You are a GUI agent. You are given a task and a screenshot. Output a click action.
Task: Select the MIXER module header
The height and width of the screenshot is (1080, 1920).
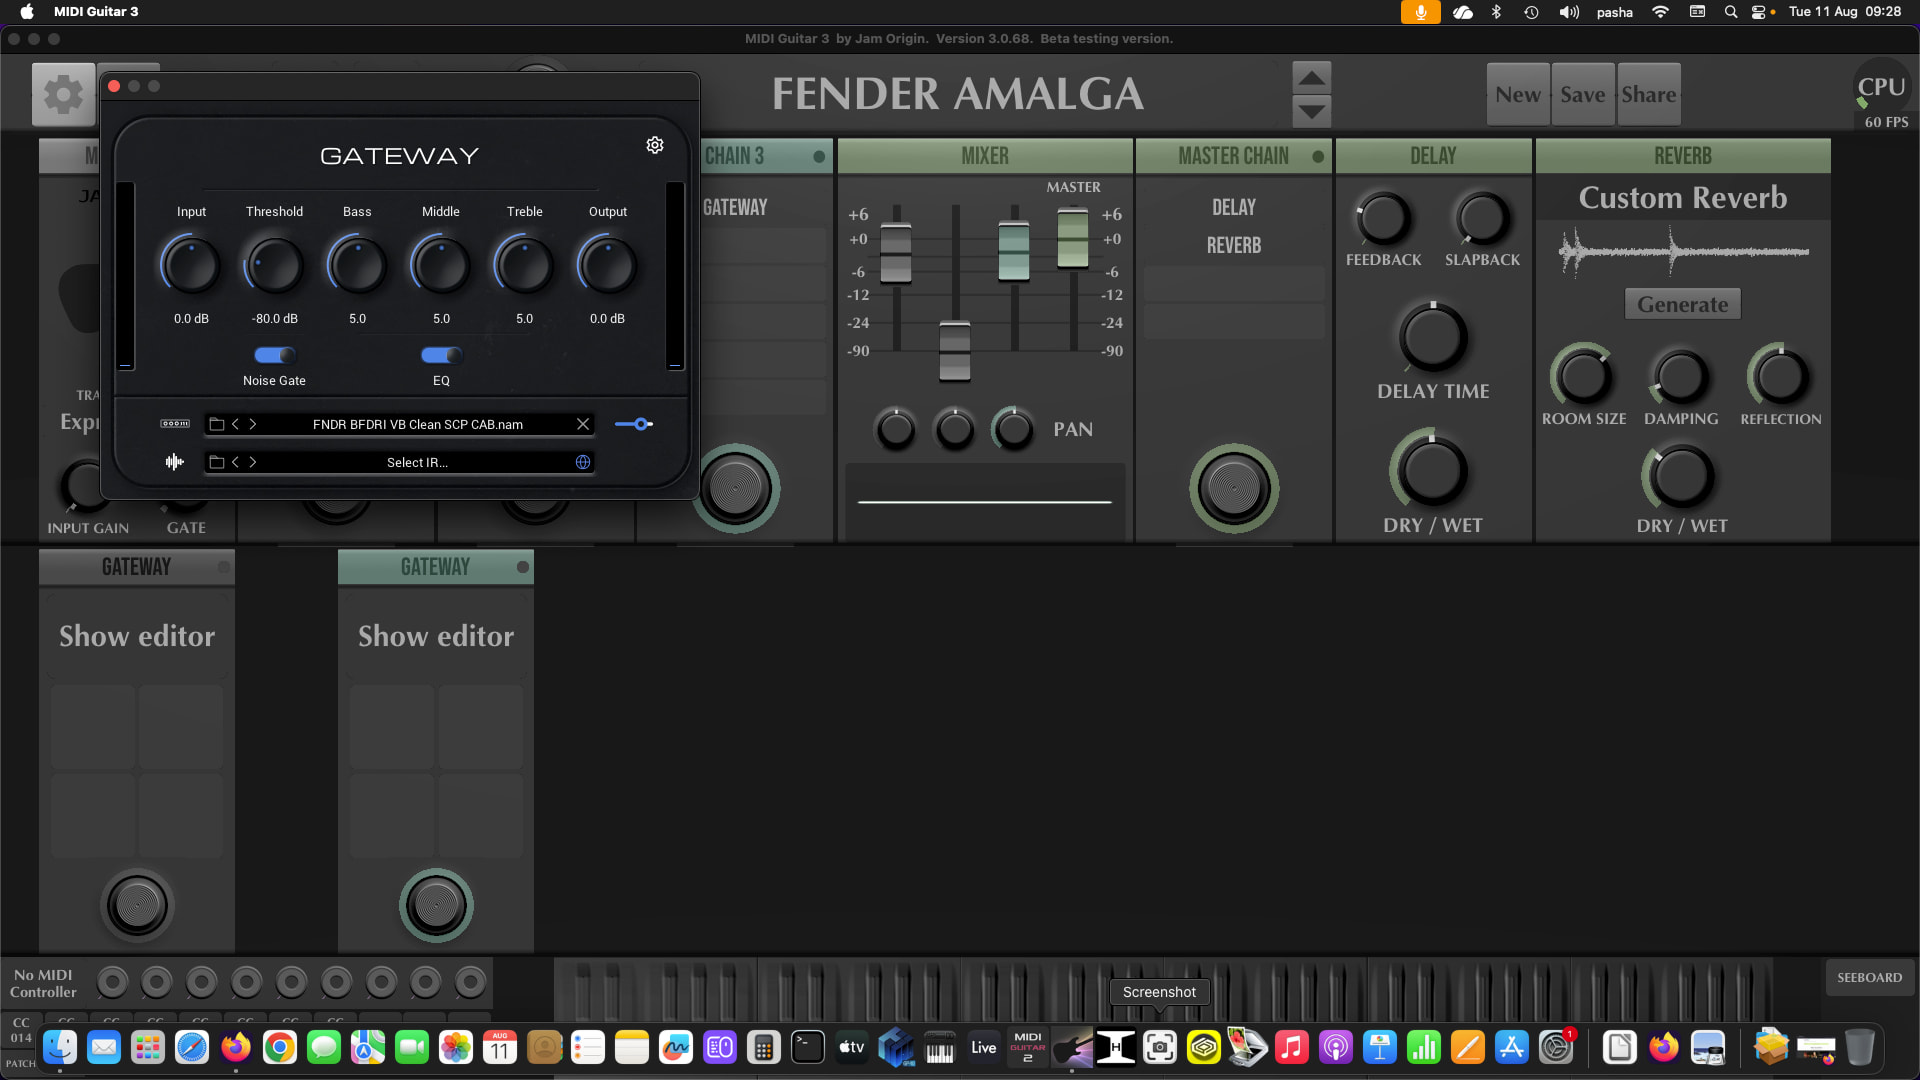tap(985, 156)
